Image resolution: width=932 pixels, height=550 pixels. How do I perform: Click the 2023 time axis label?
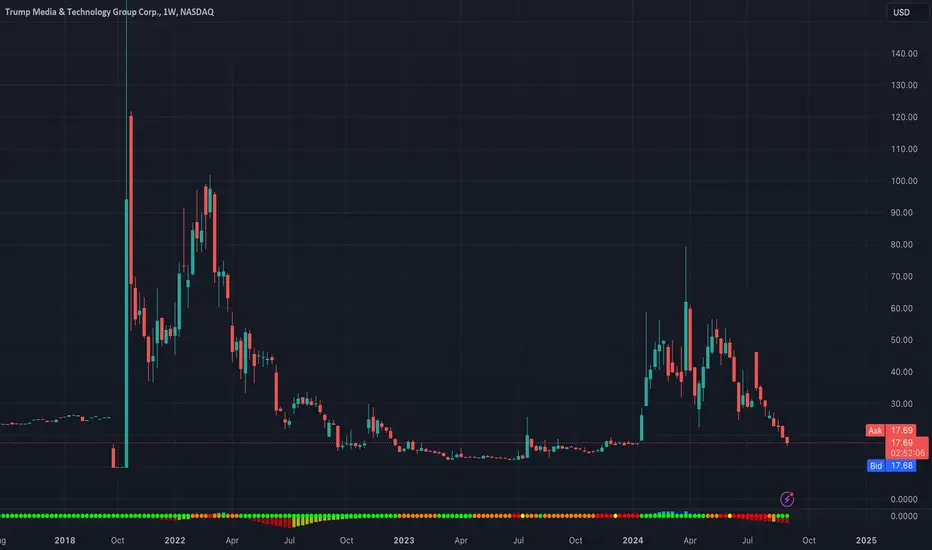tap(404, 540)
